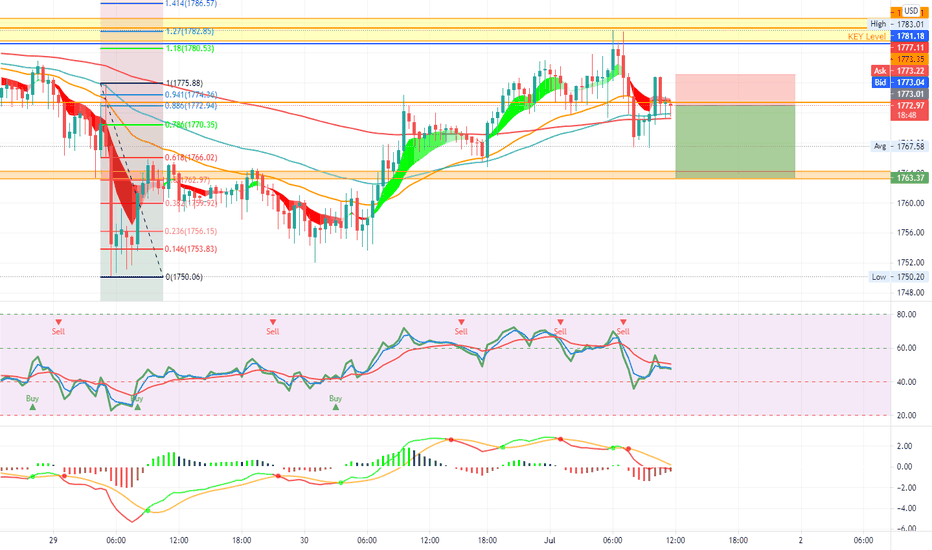
Task: Select the 1.414(1786.57) Fibonacci level label
Action: click(x=191, y=4)
